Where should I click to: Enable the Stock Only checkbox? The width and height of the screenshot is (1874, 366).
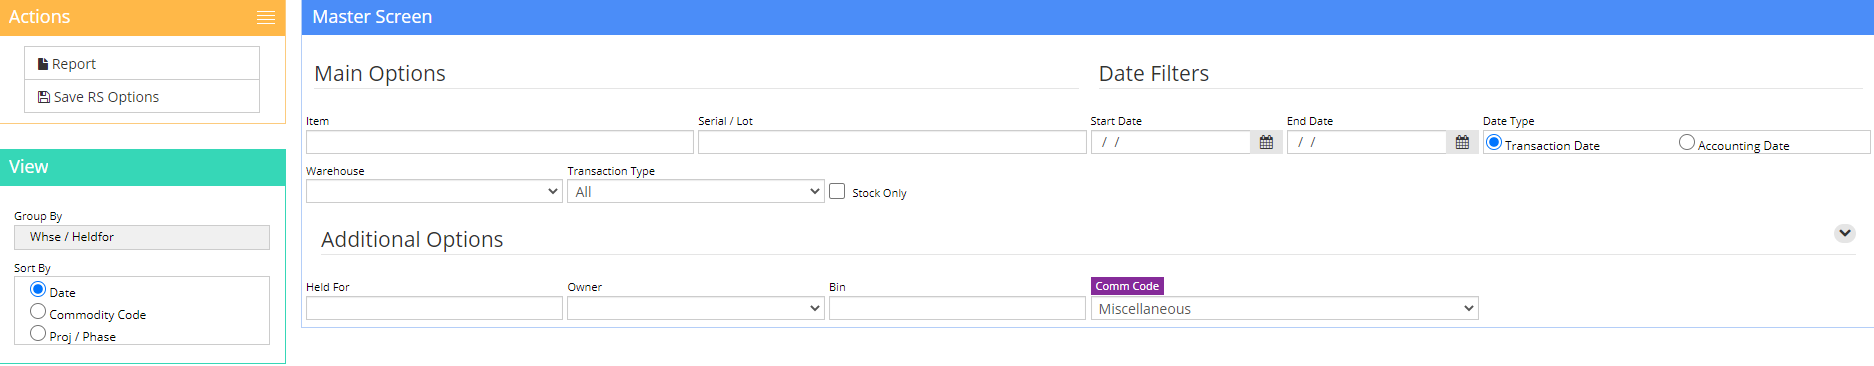point(837,191)
